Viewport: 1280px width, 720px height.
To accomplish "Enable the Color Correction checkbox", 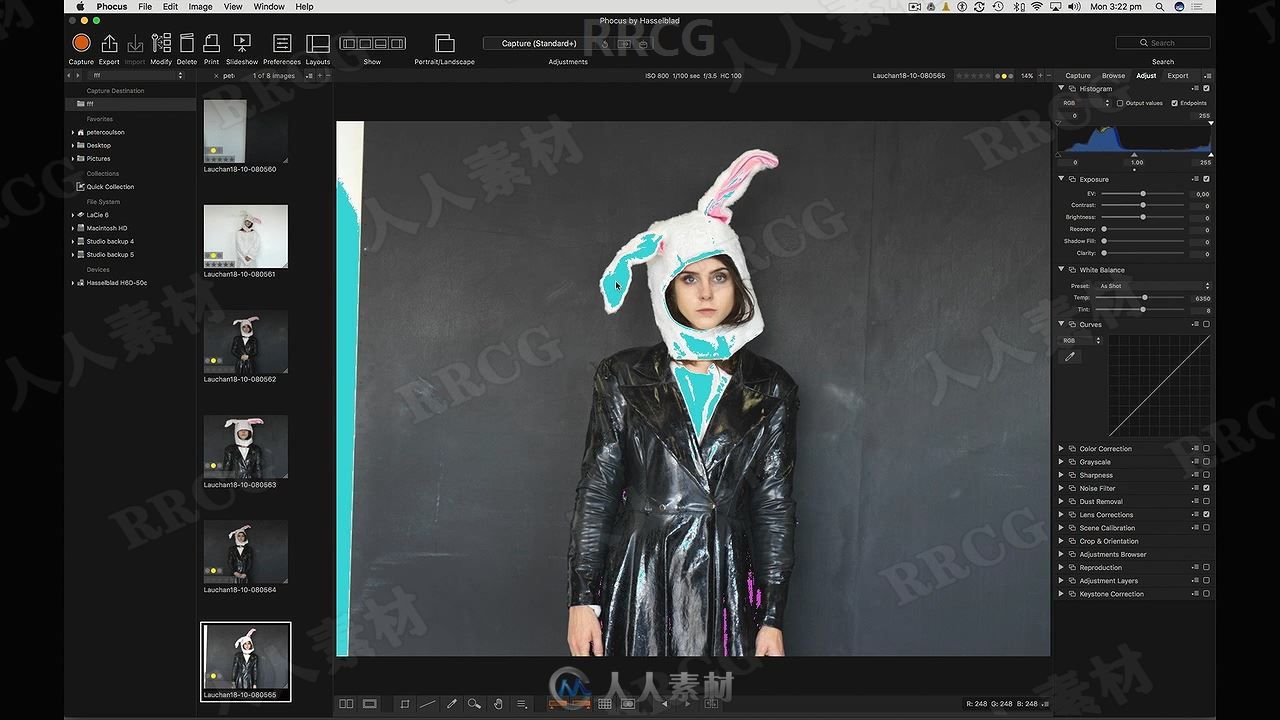I will click(1206, 448).
